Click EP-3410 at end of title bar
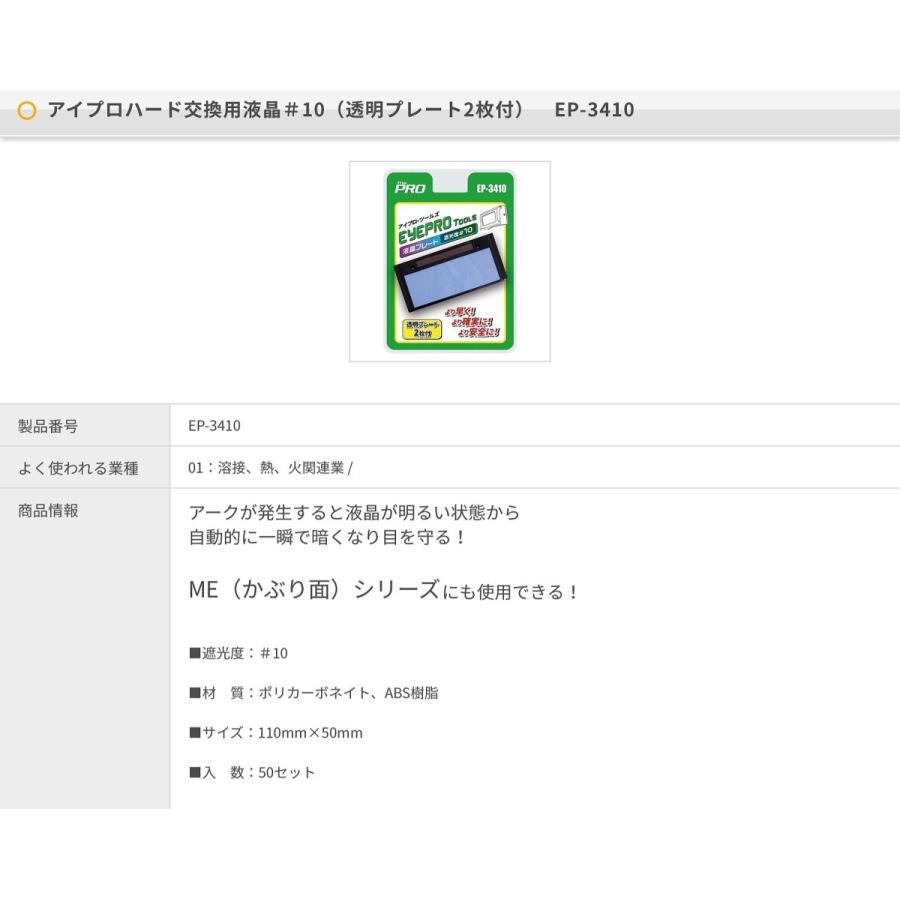This screenshot has width=900, height=900. (594, 110)
